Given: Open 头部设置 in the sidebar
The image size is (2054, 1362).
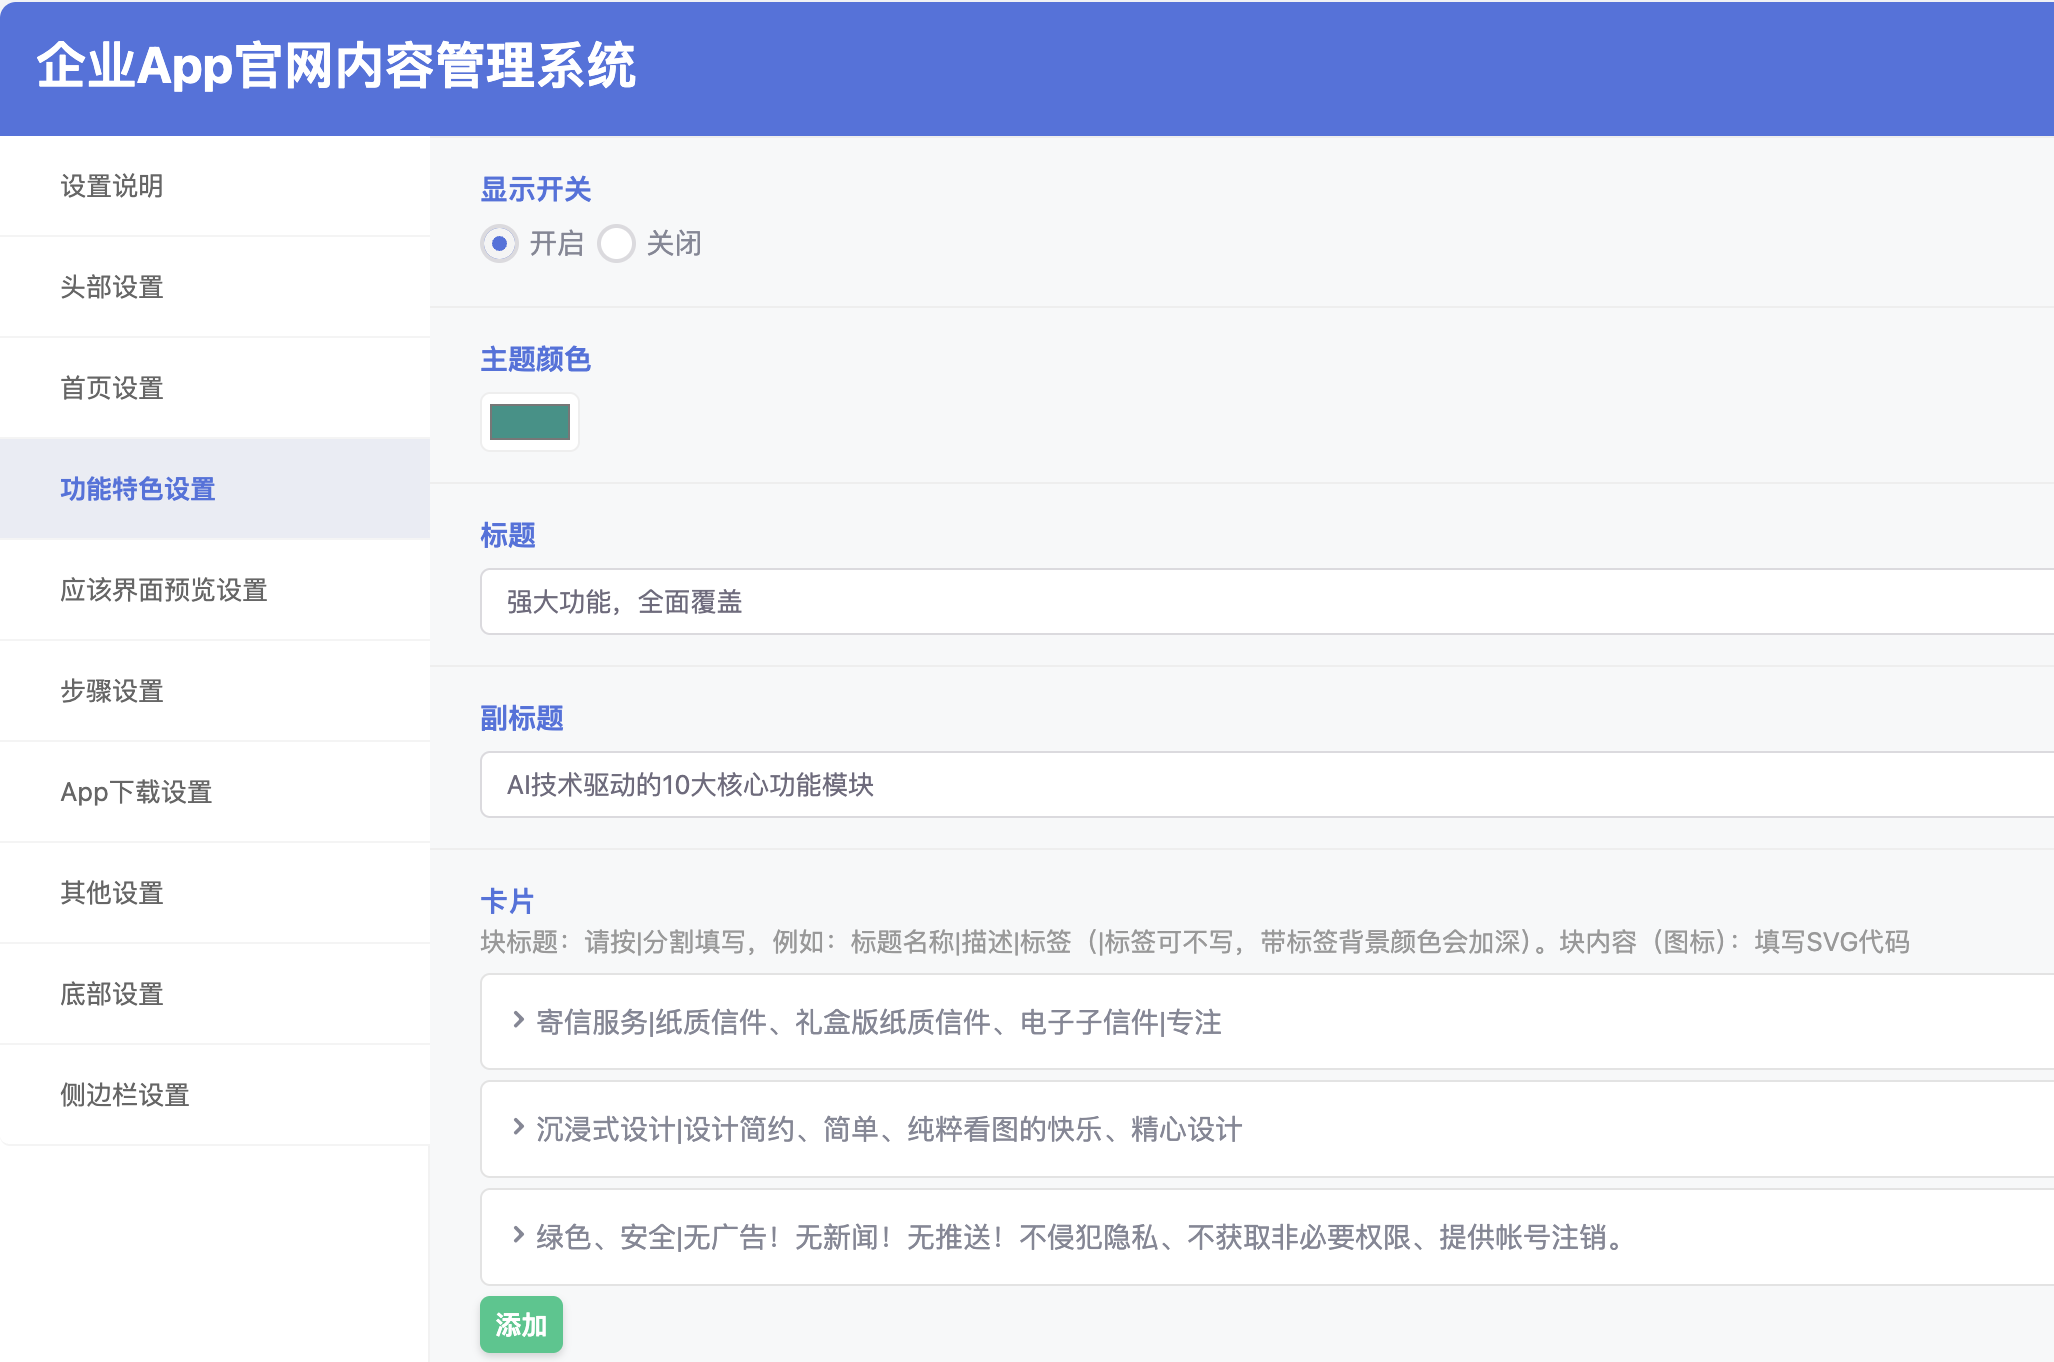Looking at the screenshot, I should (x=215, y=287).
